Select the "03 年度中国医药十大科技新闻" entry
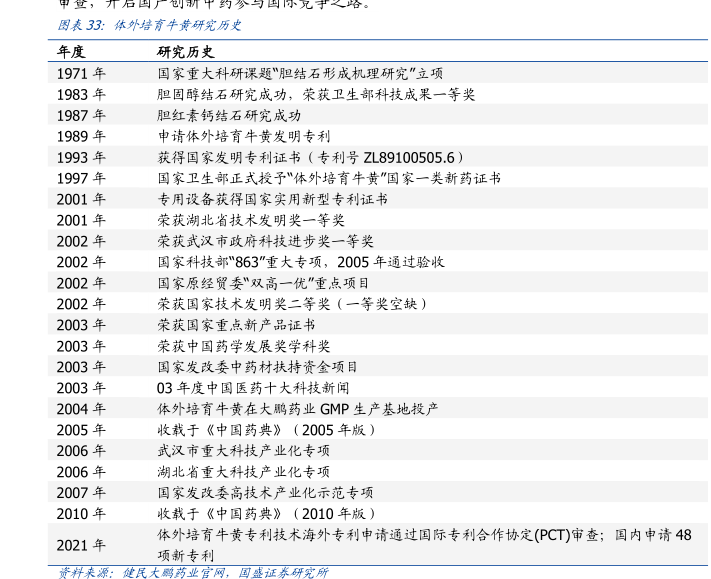The image size is (711, 579). [x=253, y=388]
